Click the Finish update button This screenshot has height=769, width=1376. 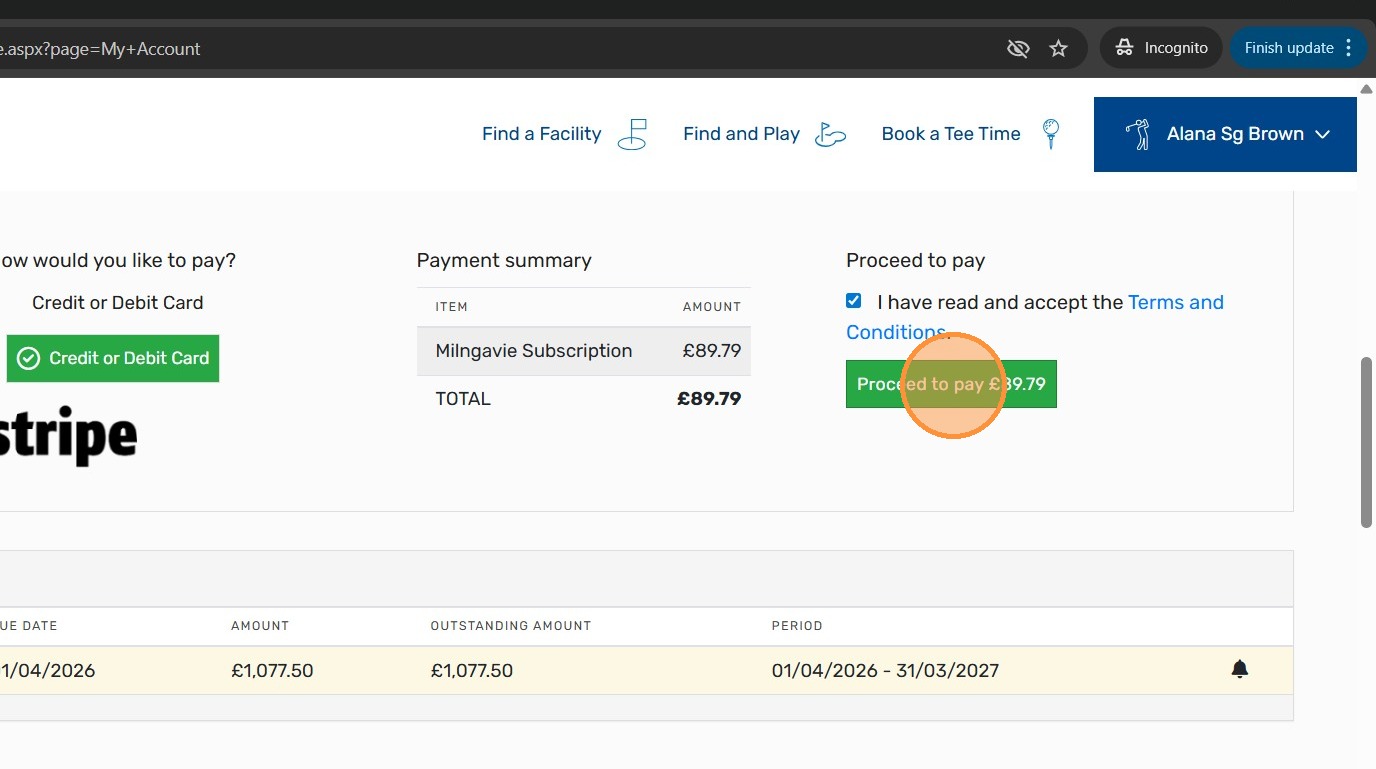[1288, 48]
